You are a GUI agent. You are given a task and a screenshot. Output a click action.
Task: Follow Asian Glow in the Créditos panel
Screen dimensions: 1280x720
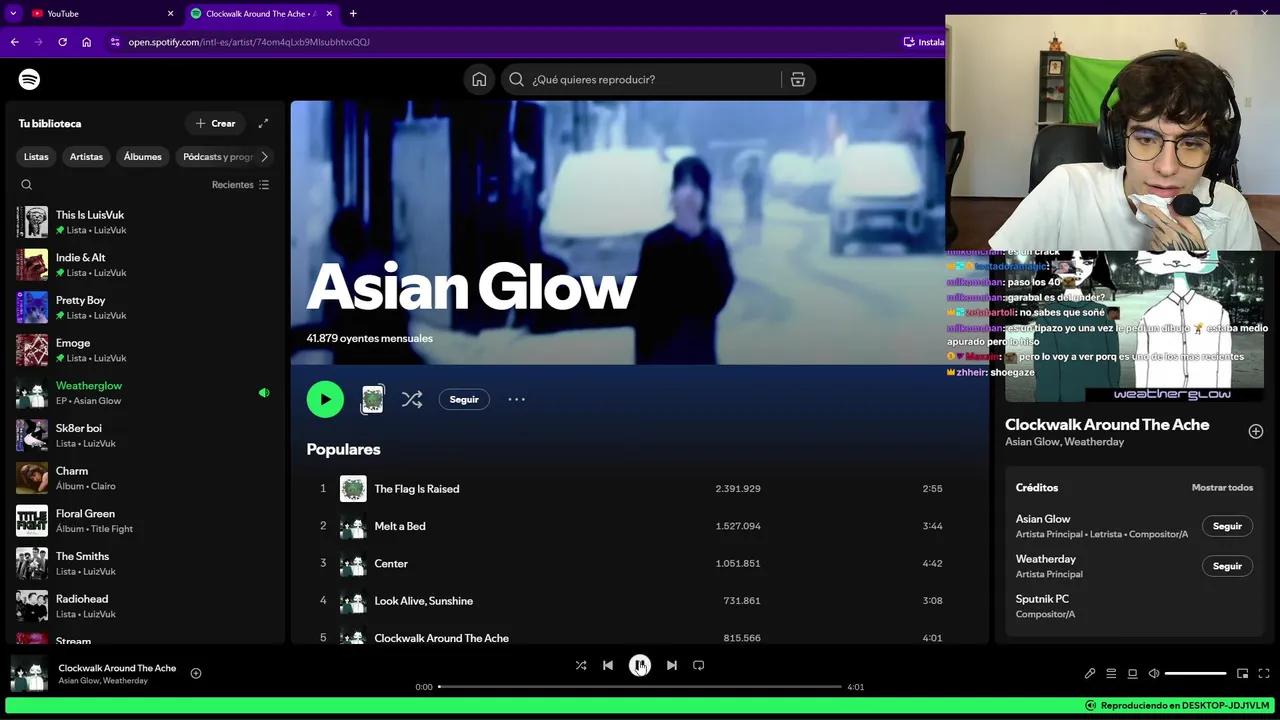point(1227,526)
